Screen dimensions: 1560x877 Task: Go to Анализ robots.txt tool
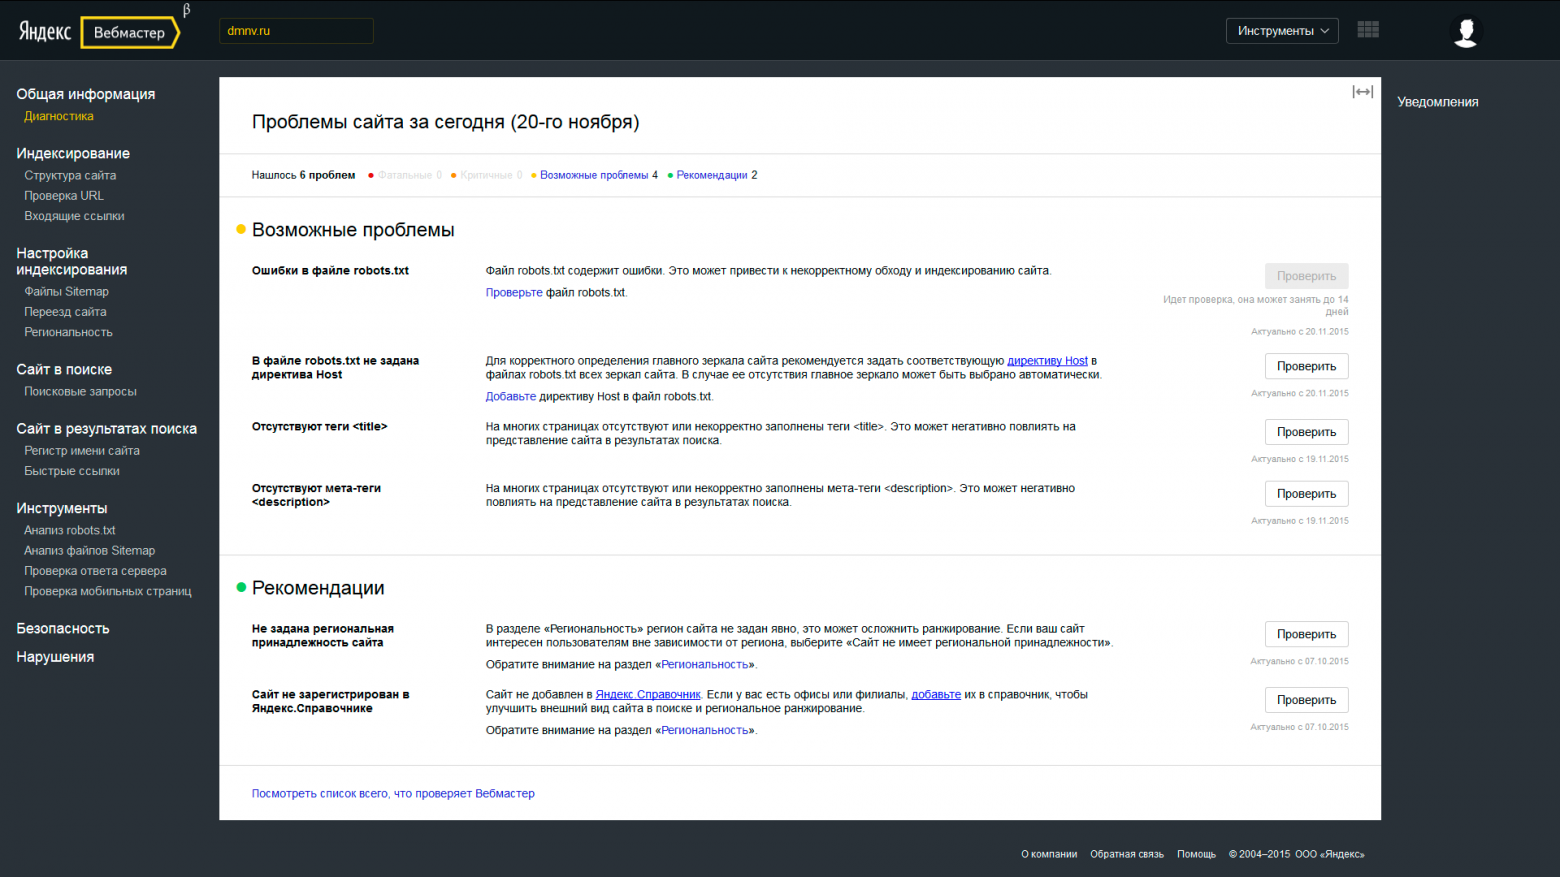pos(70,531)
